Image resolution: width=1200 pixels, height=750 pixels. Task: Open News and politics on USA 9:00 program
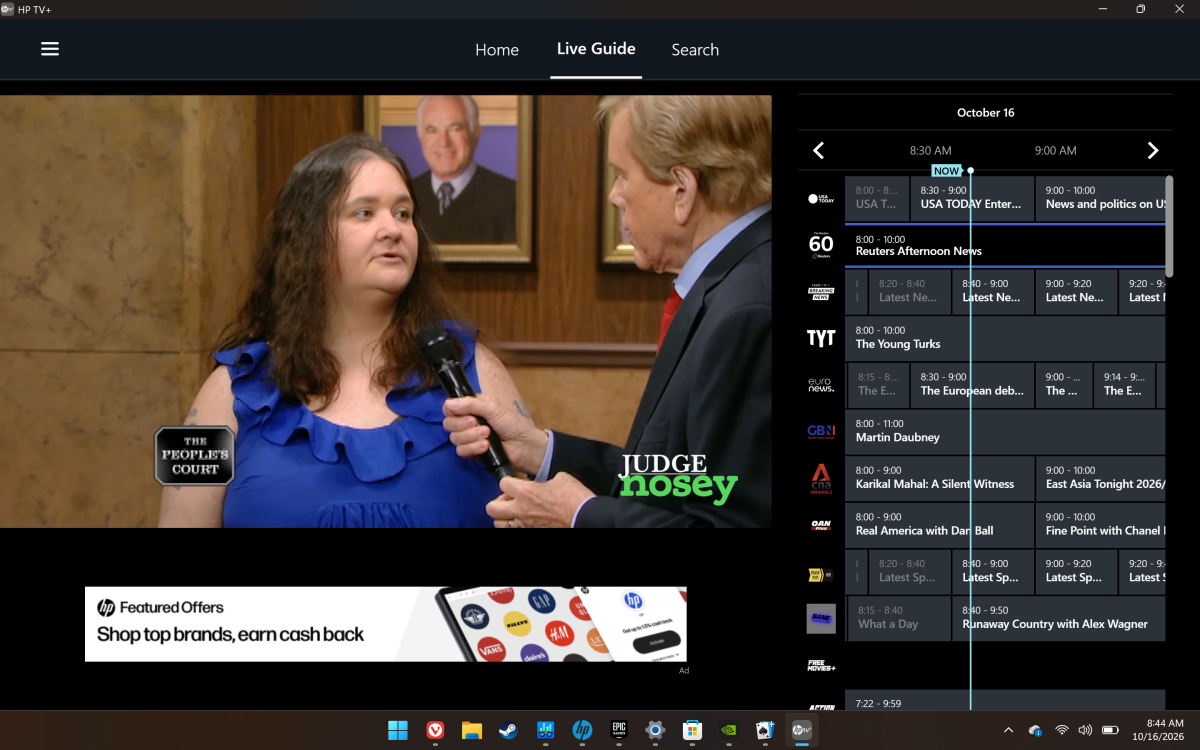pyautogui.click(x=1101, y=198)
